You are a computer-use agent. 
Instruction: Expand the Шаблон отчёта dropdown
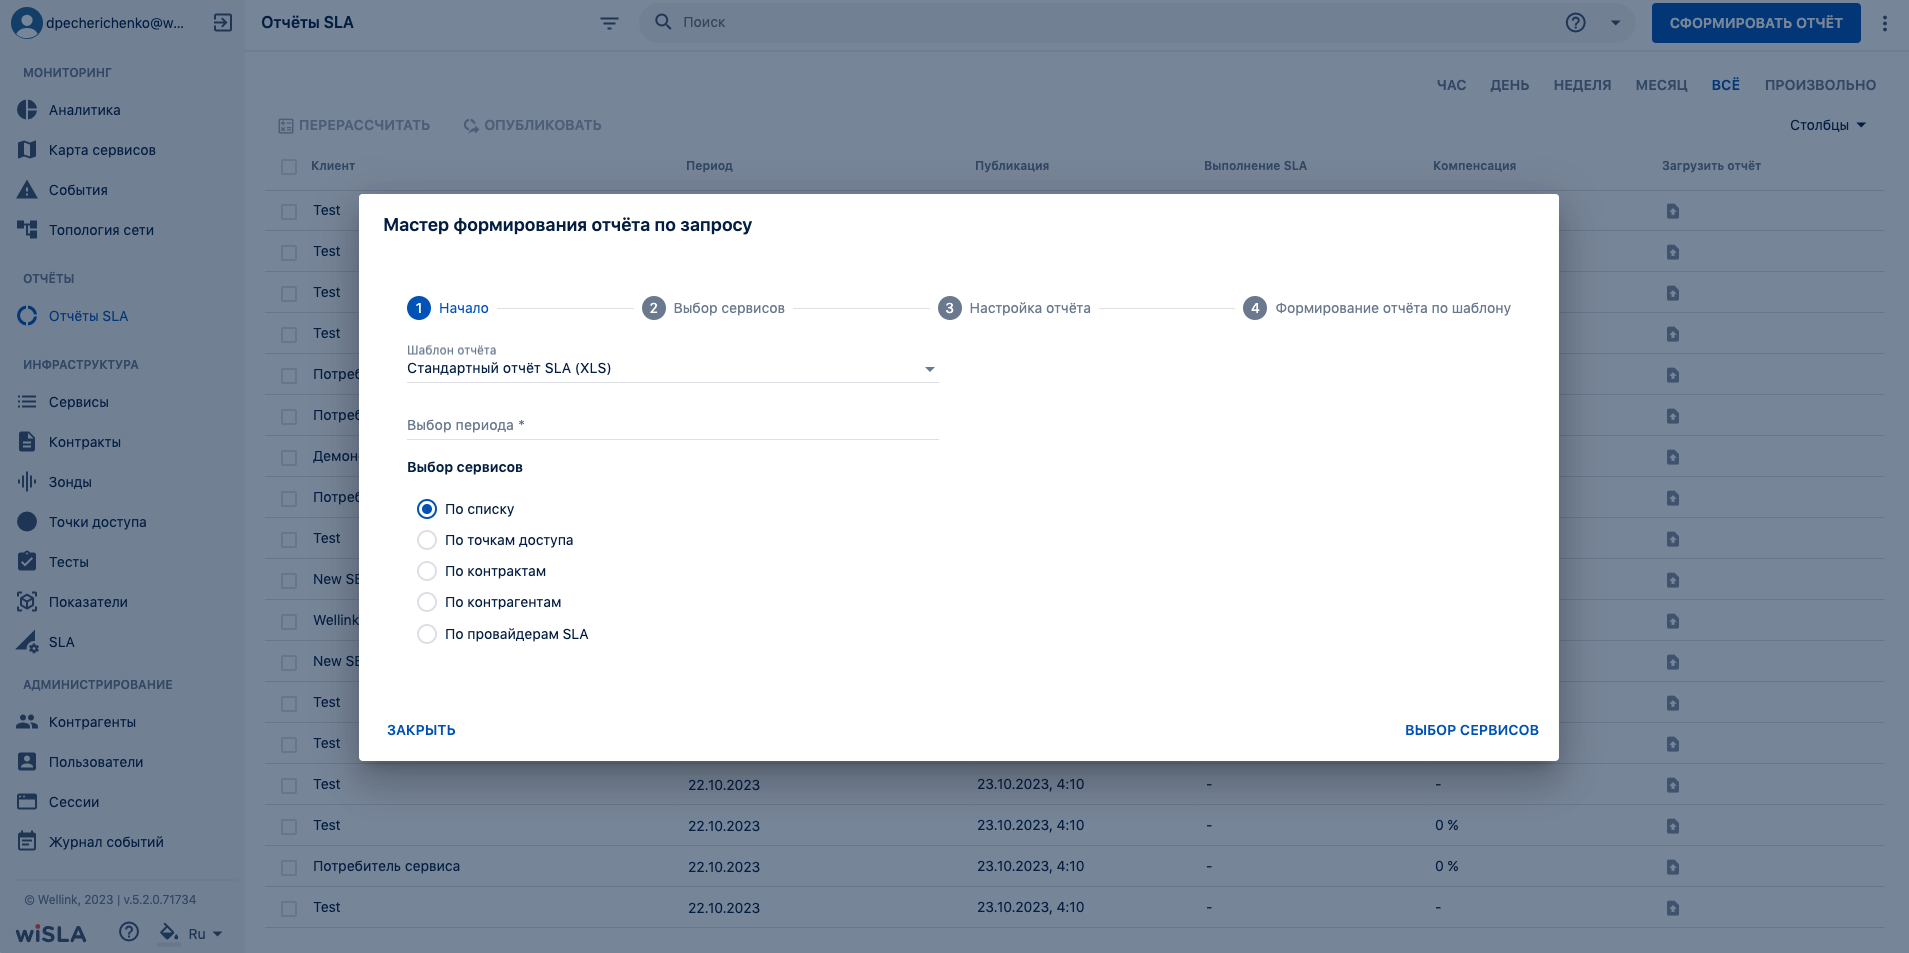pyautogui.click(x=672, y=368)
